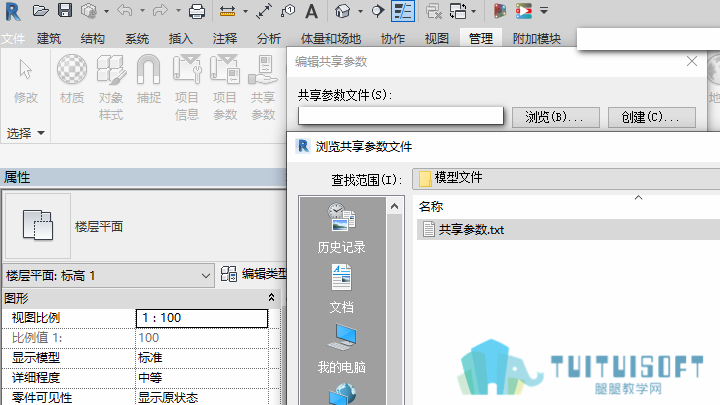The image size is (720, 405).
Task: Switch to the Insert (插入) tab
Action: tap(180, 39)
